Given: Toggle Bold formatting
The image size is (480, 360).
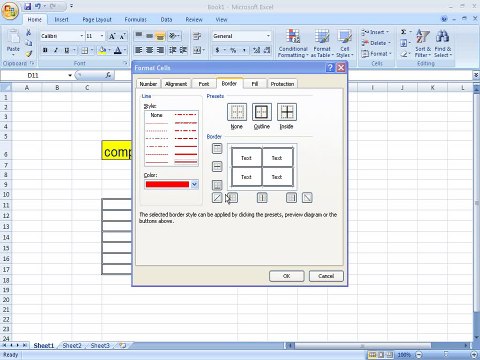Looking at the screenshot, I should click(x=45, y=50).
